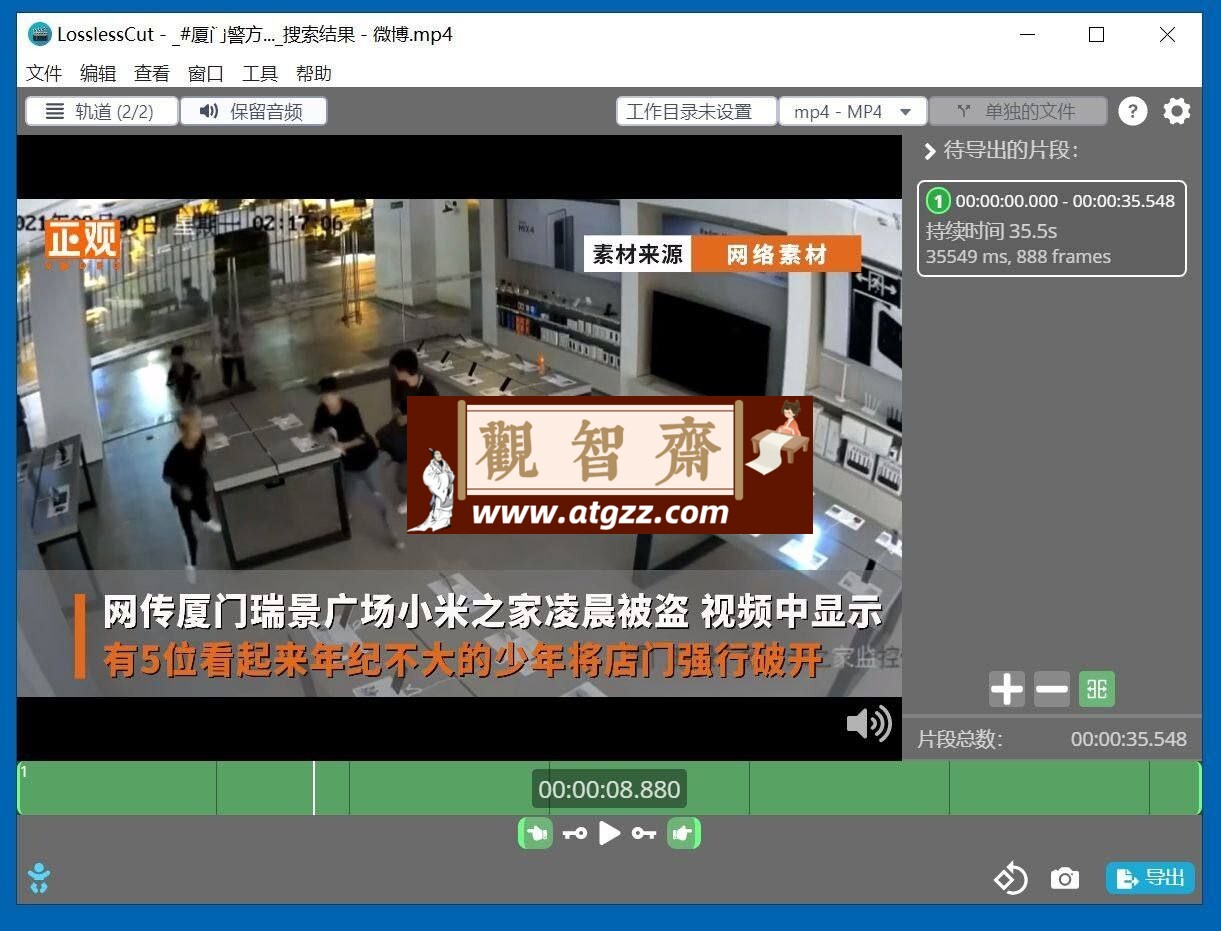The height and width of the screenshot is (931, 1221).
Task: Capture a snapshot with the camera icon
Action: (x=1065, y=879)
